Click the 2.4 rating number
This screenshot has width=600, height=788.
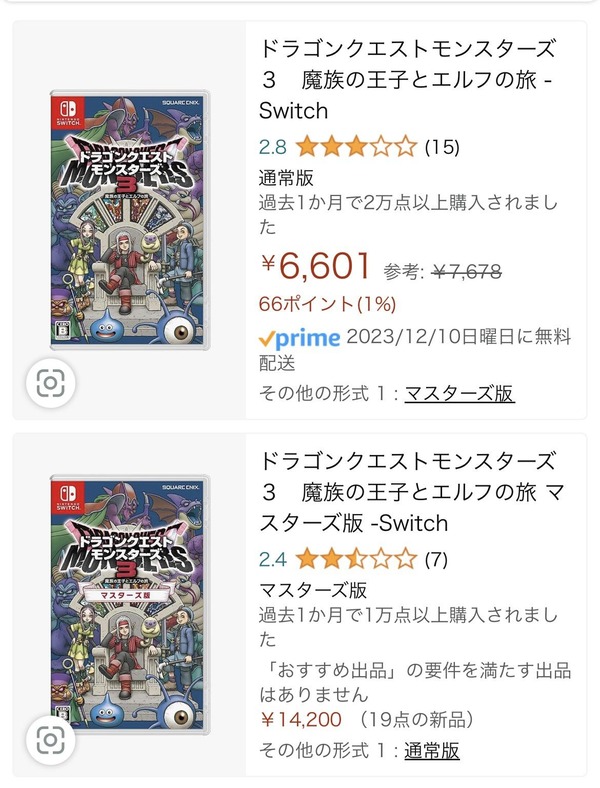tap(273, 558)
